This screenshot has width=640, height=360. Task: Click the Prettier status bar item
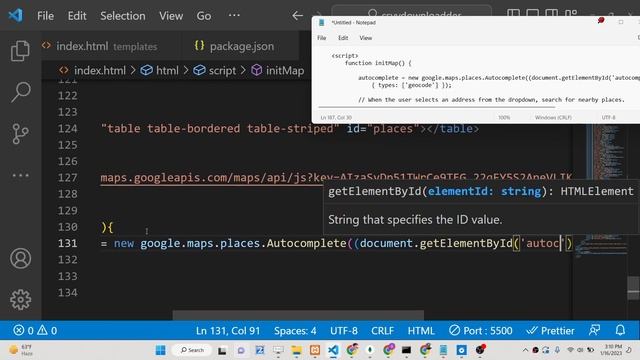tap(550, 331)
